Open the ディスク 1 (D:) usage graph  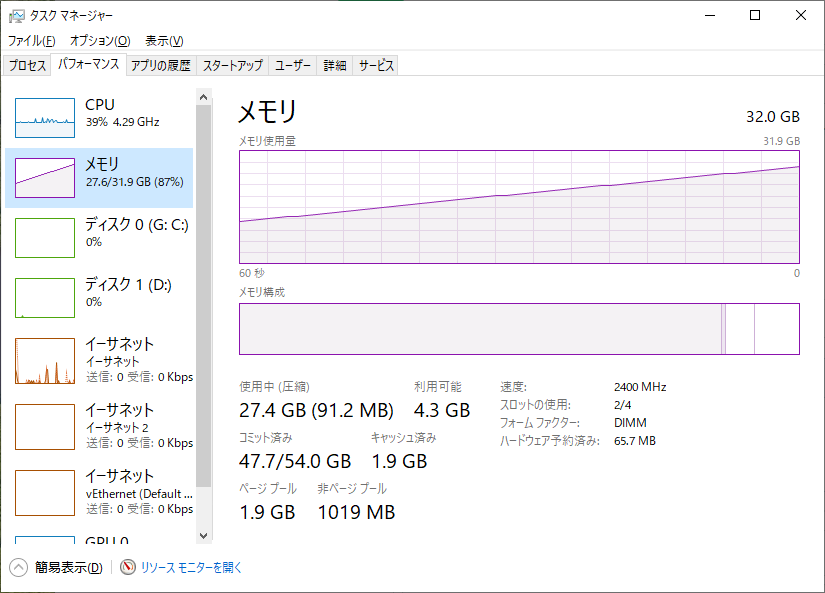coord(100,297)
